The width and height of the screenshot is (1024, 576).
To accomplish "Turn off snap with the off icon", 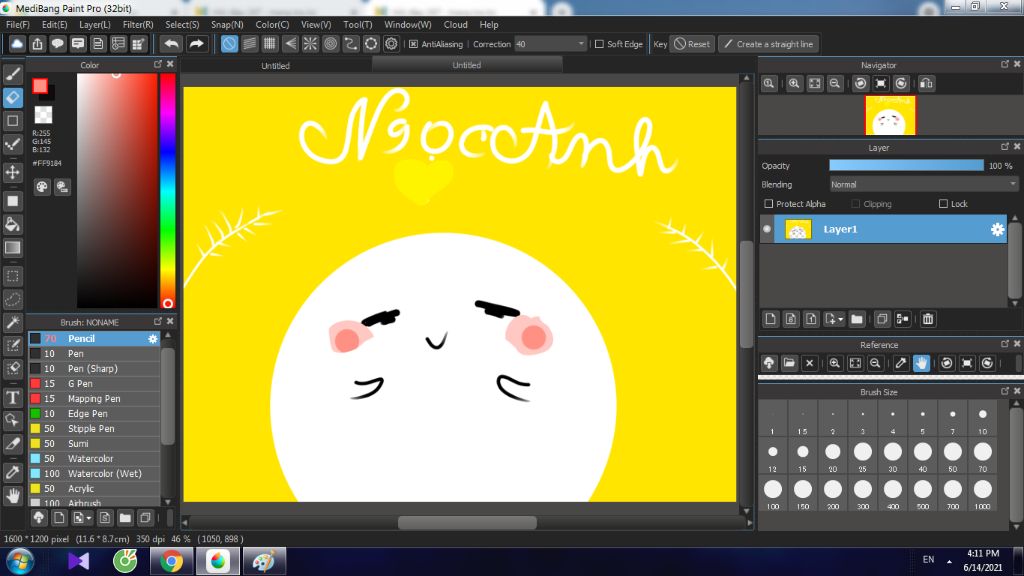I will (229, 44).
